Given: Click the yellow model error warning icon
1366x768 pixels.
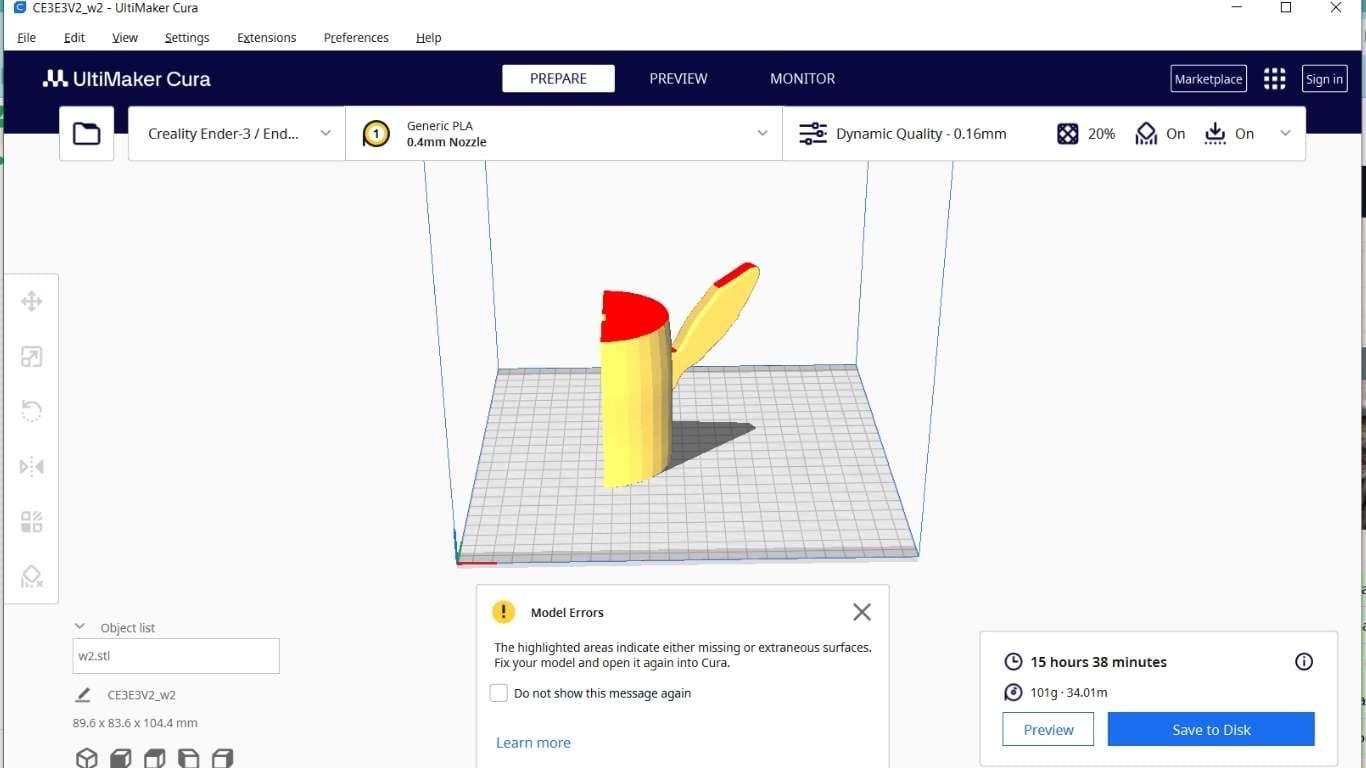Looking at the screenshot, I should [503, 612].
